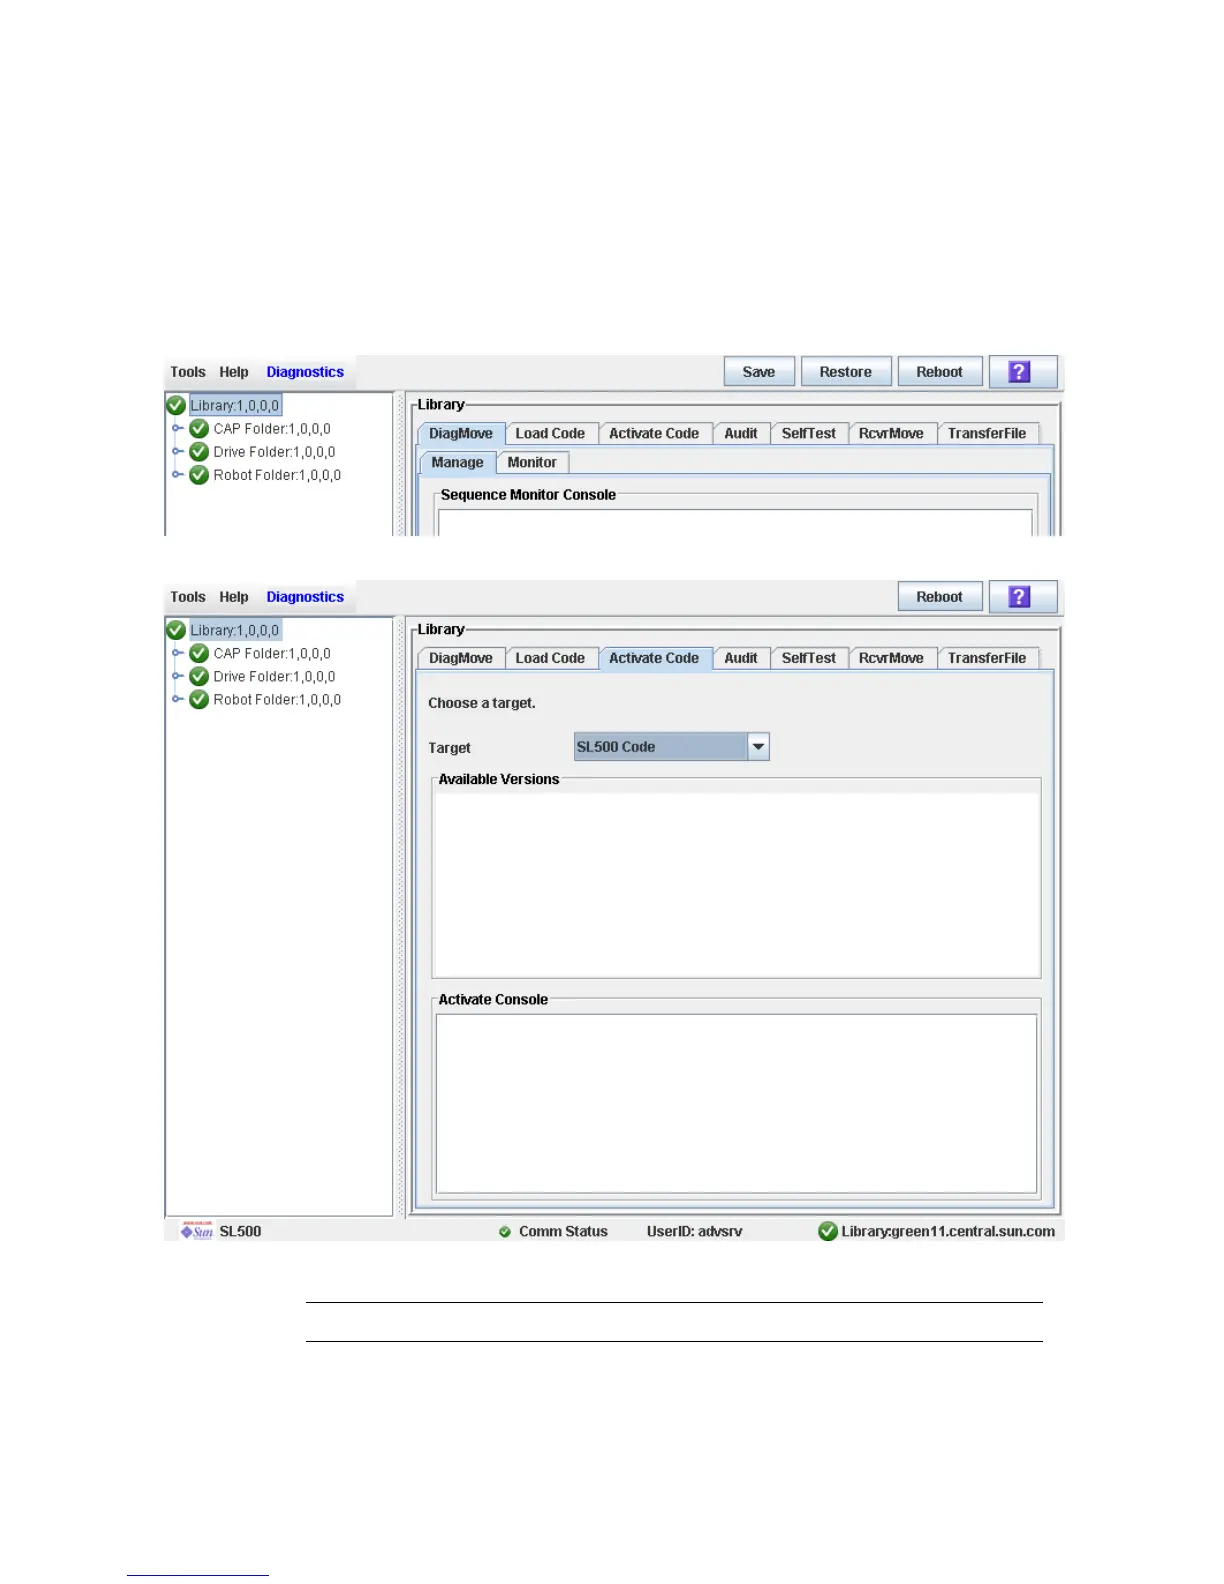
Task: Select Robot Folder:1,0,0,0 in lower tree
Action: (x=277, y=700)
